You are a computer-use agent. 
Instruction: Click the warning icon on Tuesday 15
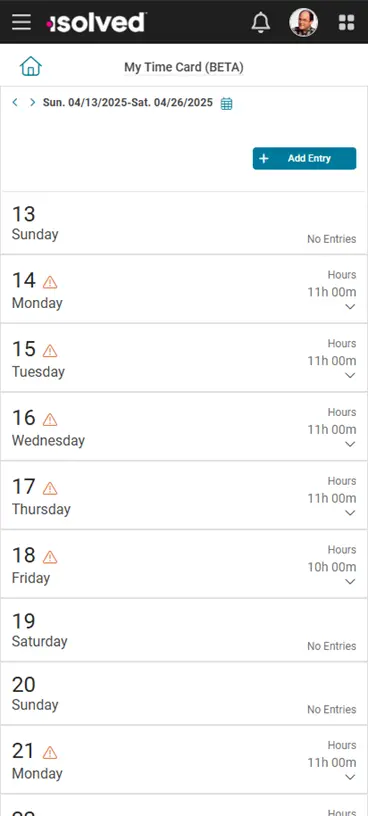coord(50,351)
